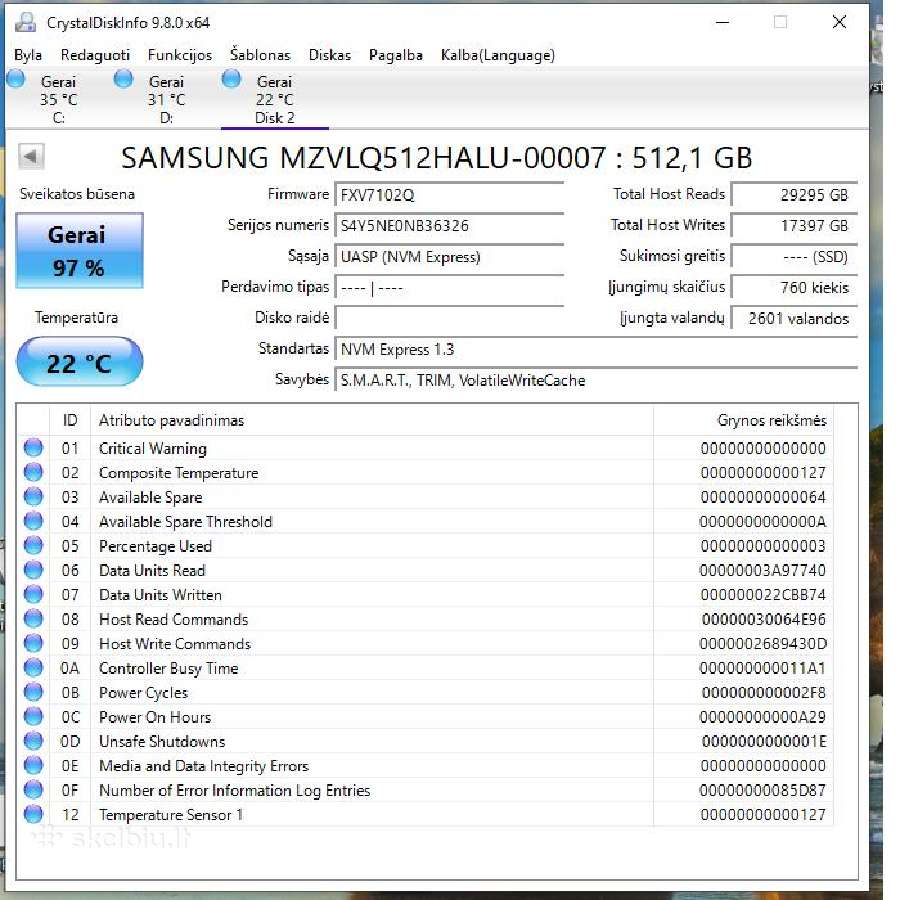Screen dimensions: 900x900
Task: Select raw value 000000000001E
Action: (763, 742)
